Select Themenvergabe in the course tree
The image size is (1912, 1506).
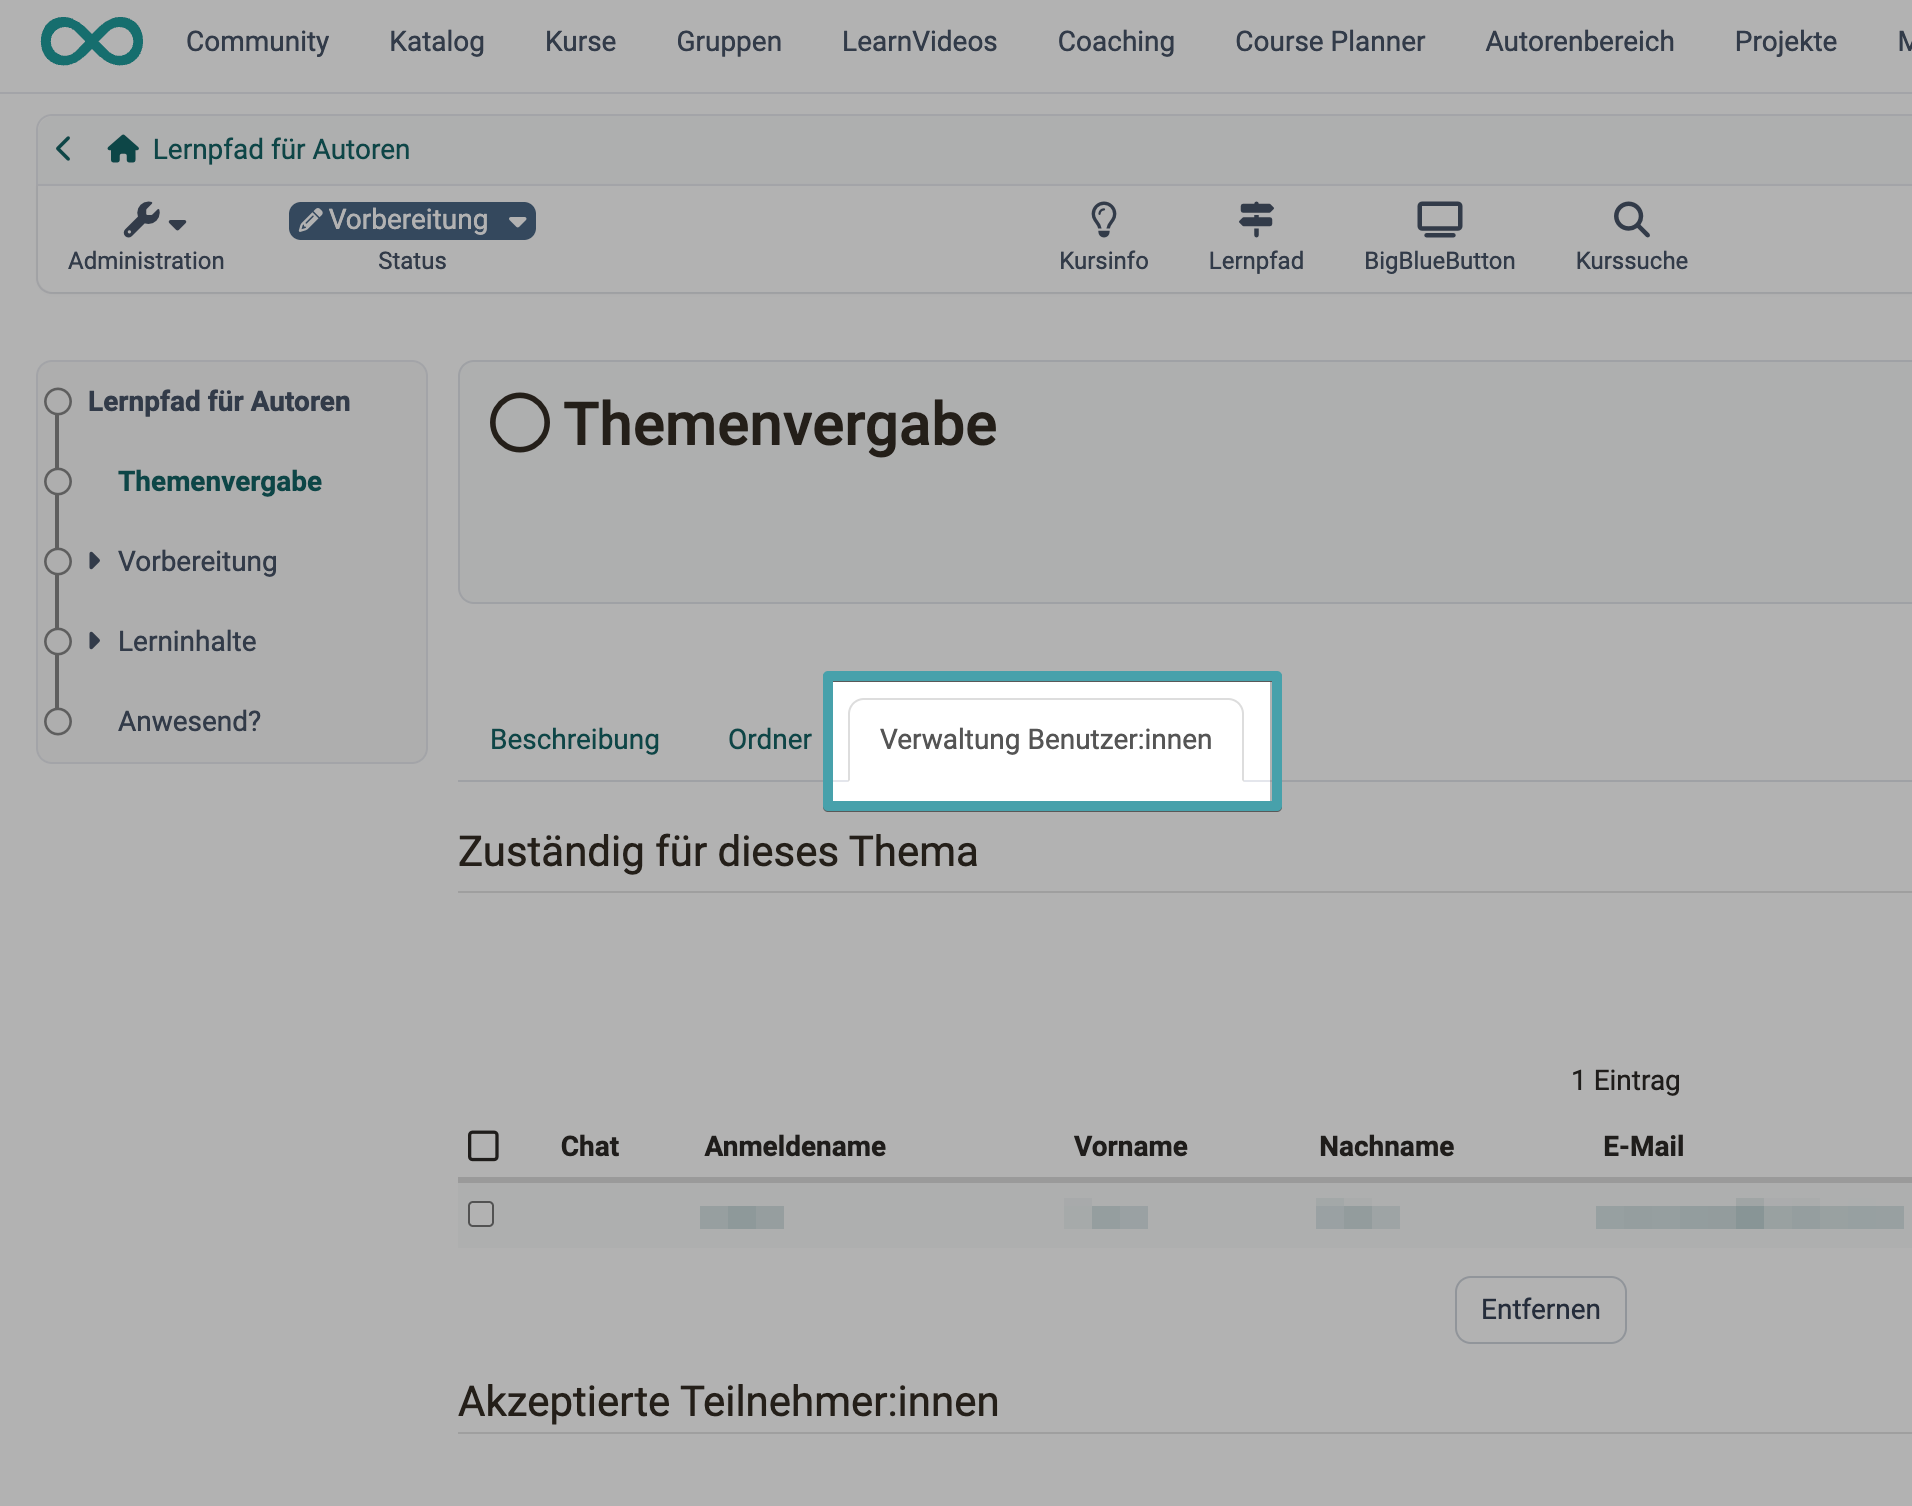pos(220,481)
